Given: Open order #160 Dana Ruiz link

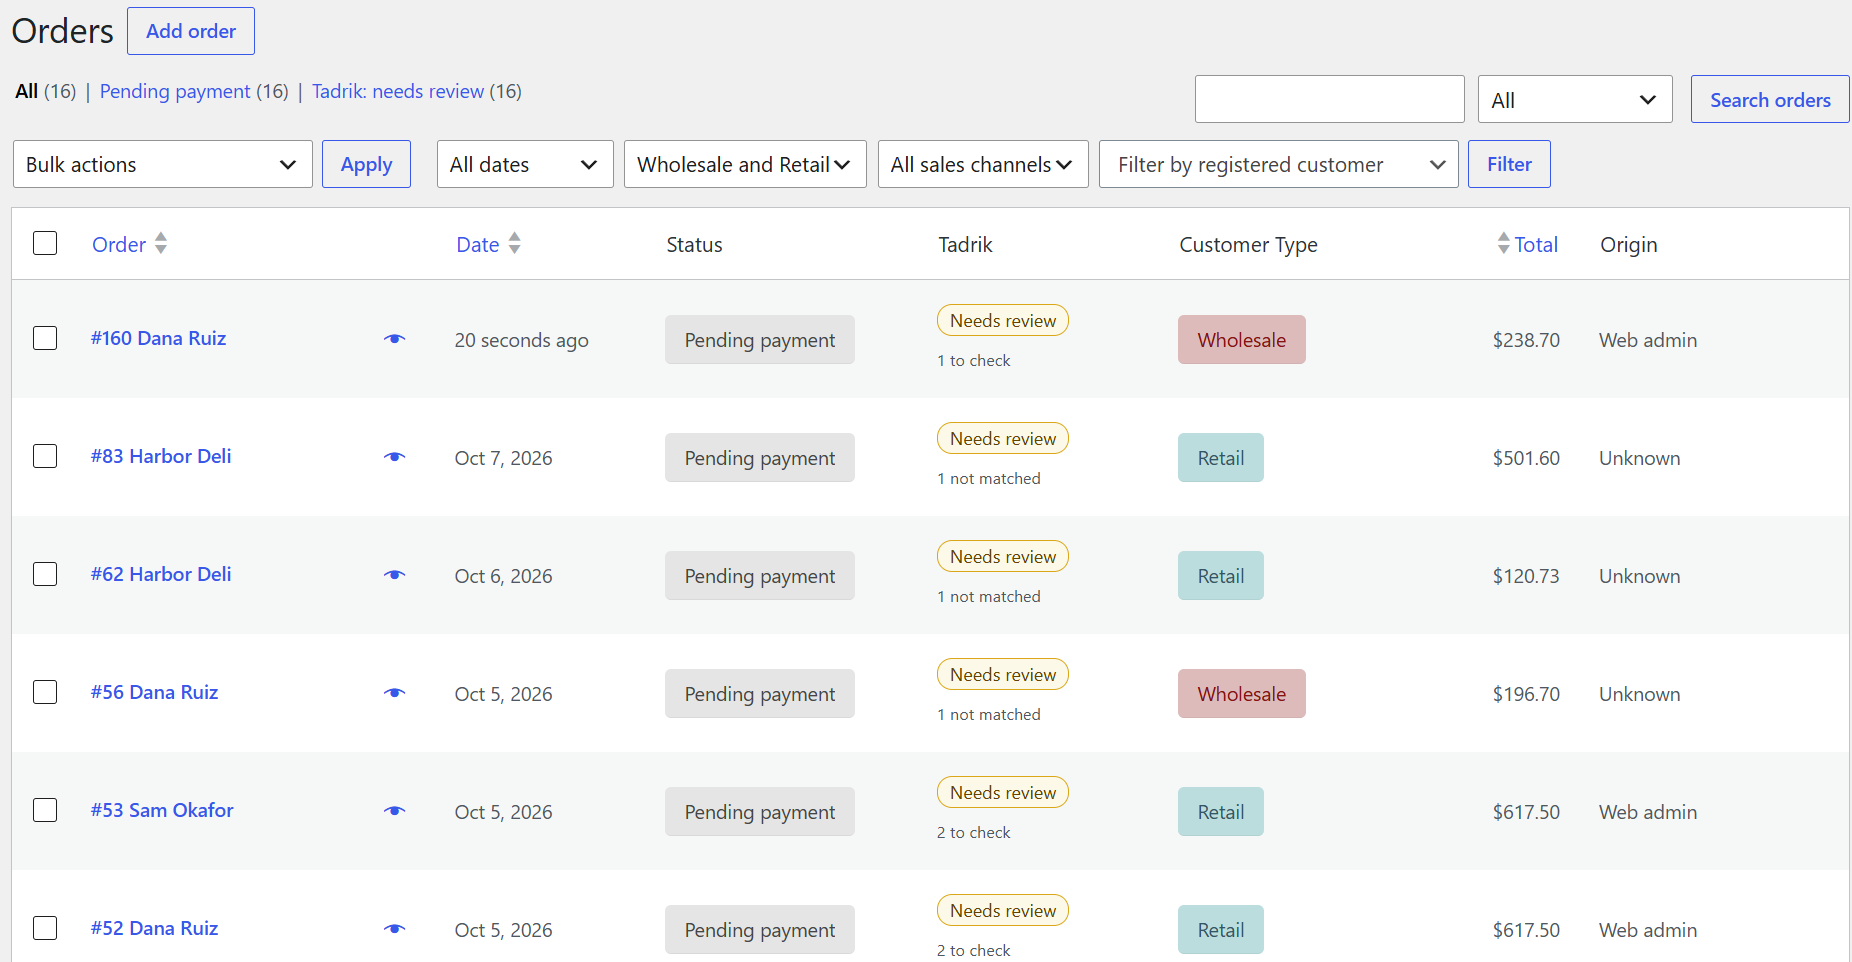Looking at the screenshot, I should tap(158, 338).
